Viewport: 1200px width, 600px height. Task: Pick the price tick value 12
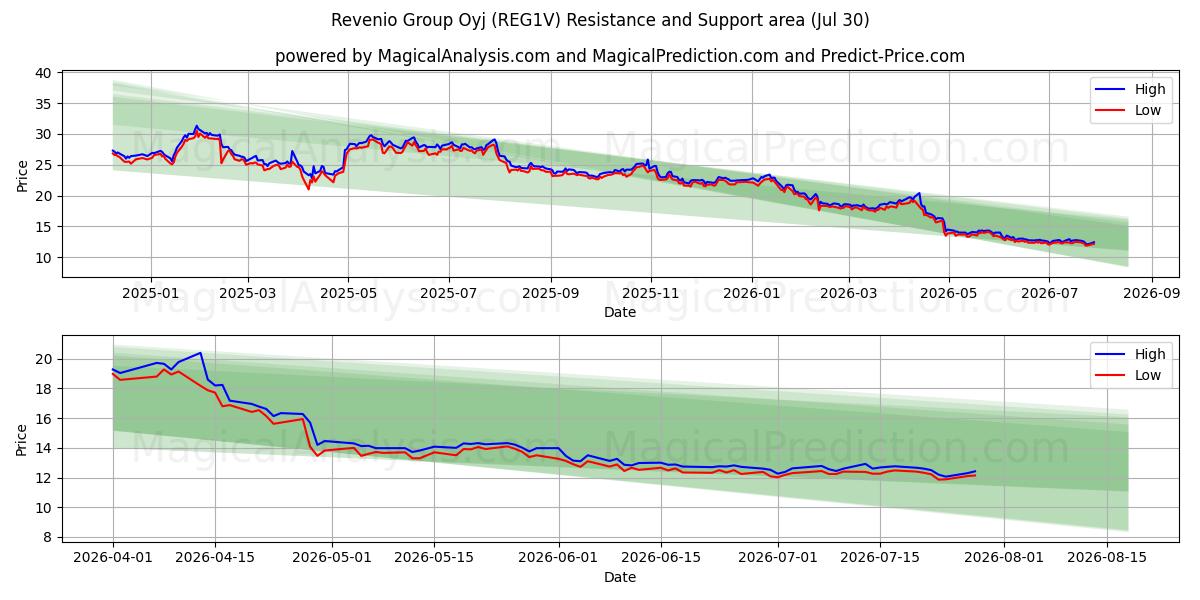coord(43,478)
